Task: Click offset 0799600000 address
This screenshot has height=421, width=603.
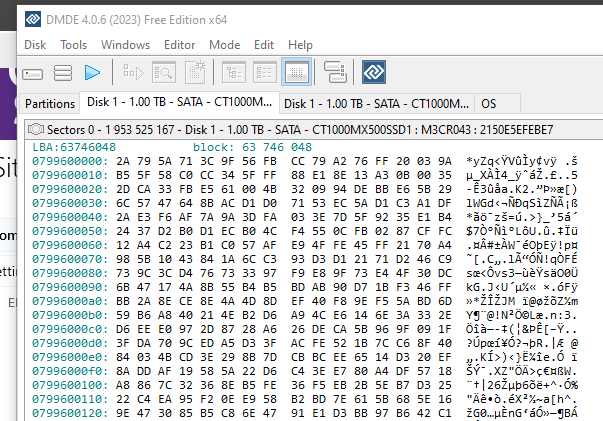Action: [70, 161]
